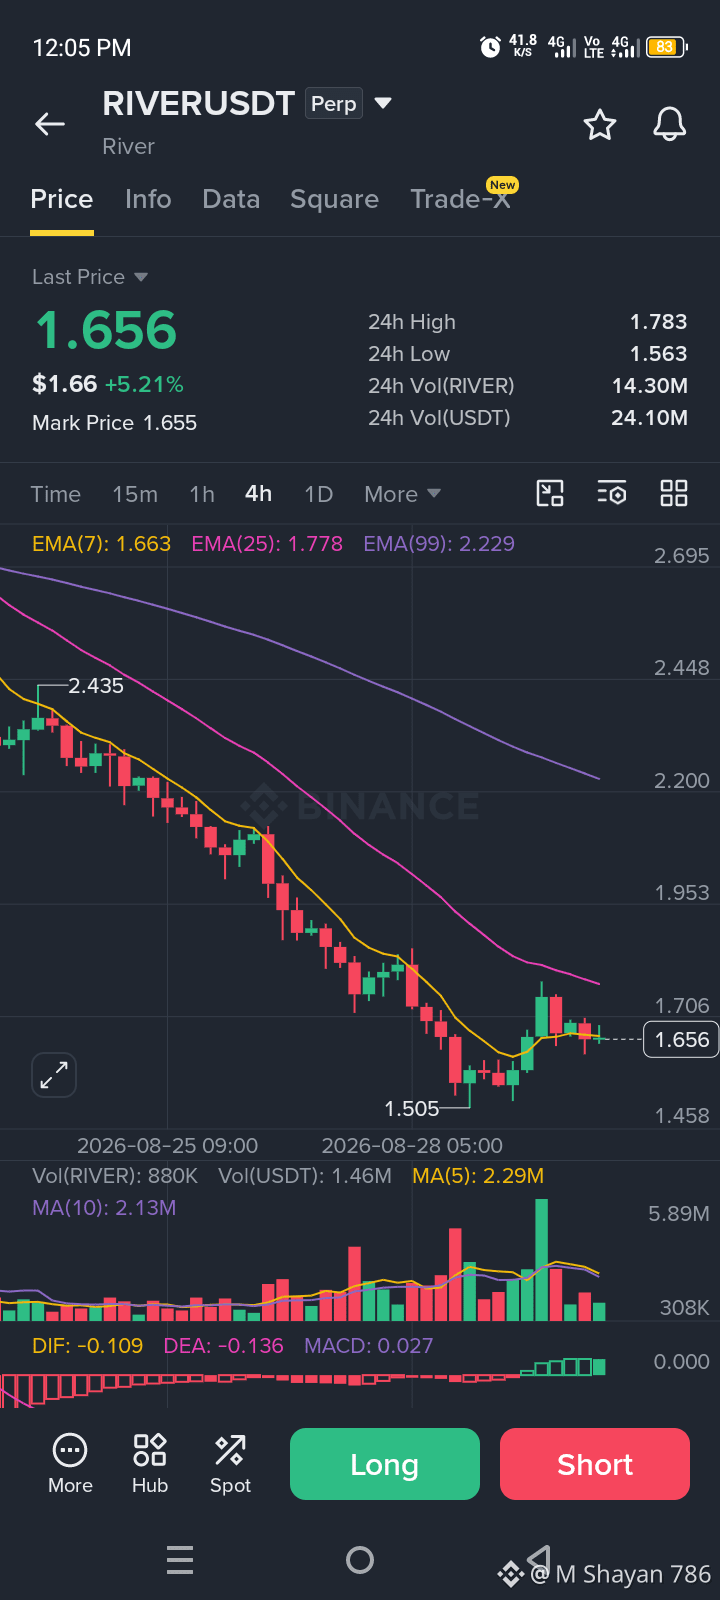Open the RIVERUSDT pair selector dropdown arrow

[x=382, y=103]
